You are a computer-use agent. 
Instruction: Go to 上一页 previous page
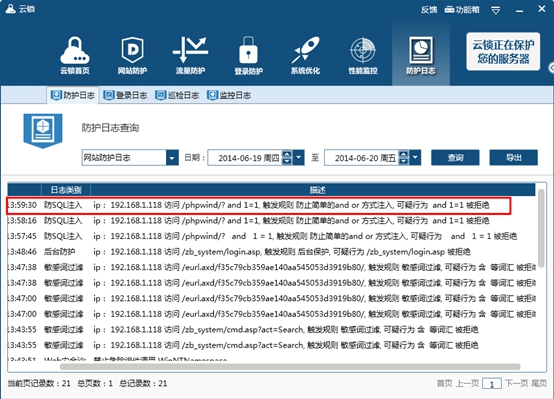click(x=467, y=383)
